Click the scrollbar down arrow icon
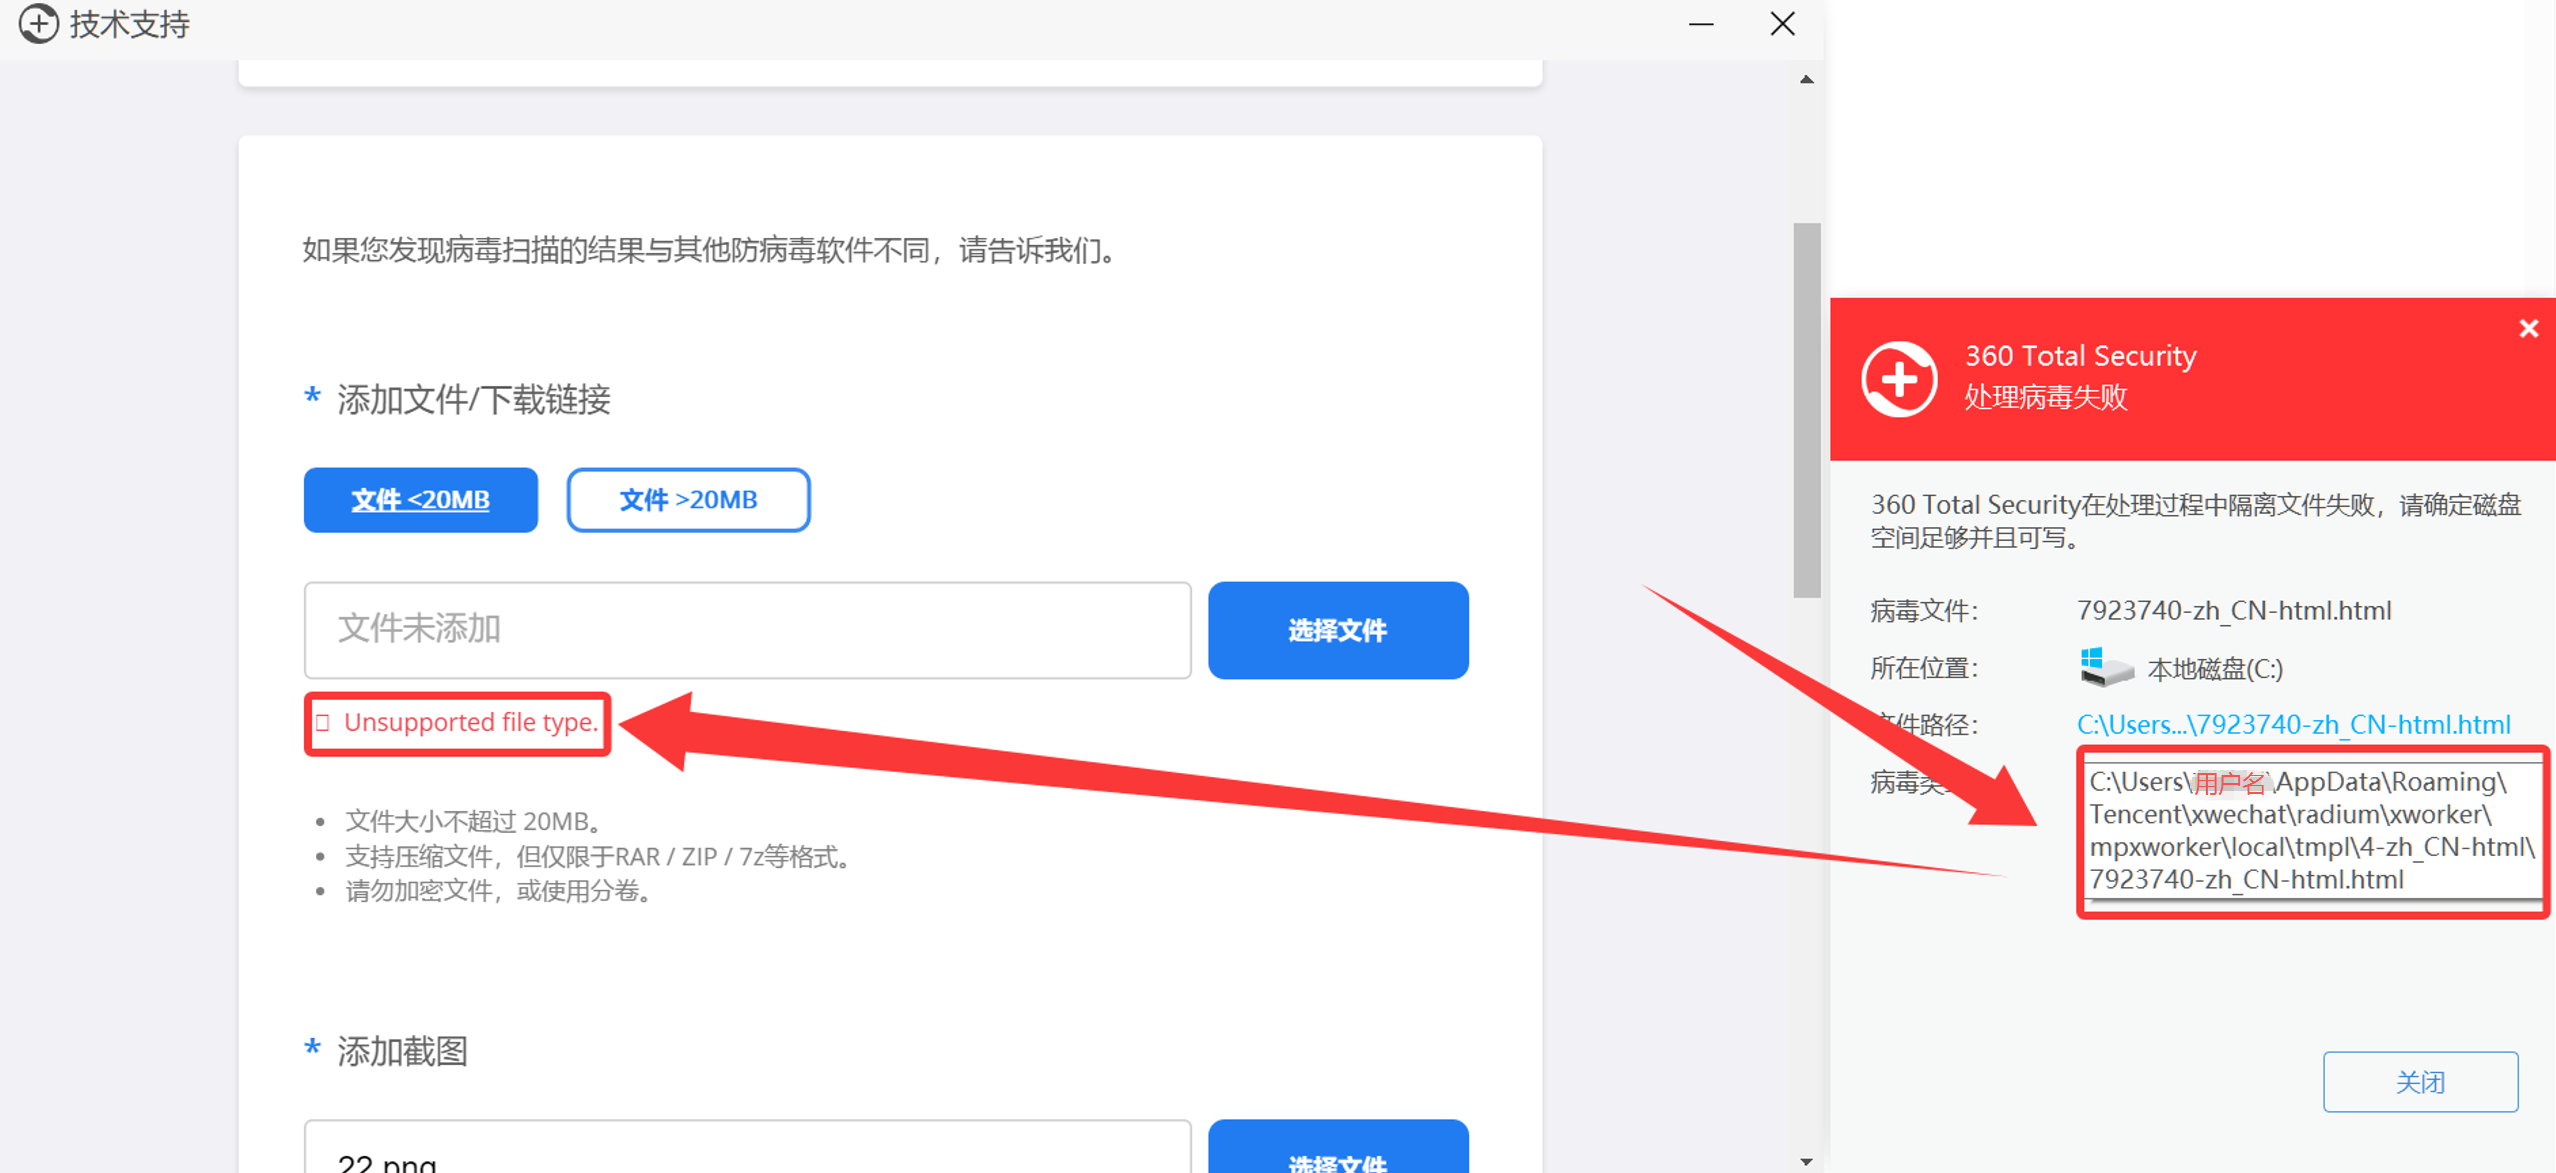 [x=1808, y=1161]
